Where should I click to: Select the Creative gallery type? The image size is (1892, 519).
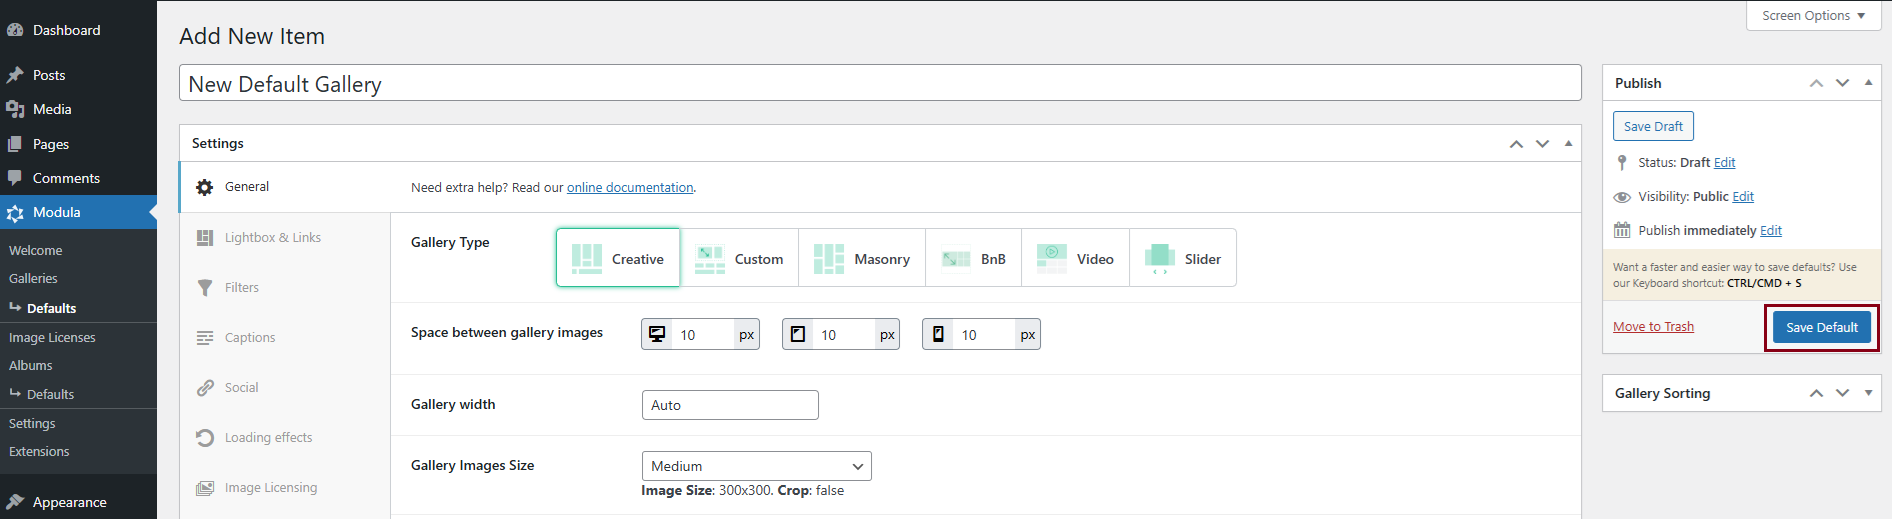(x=618, y=258)
